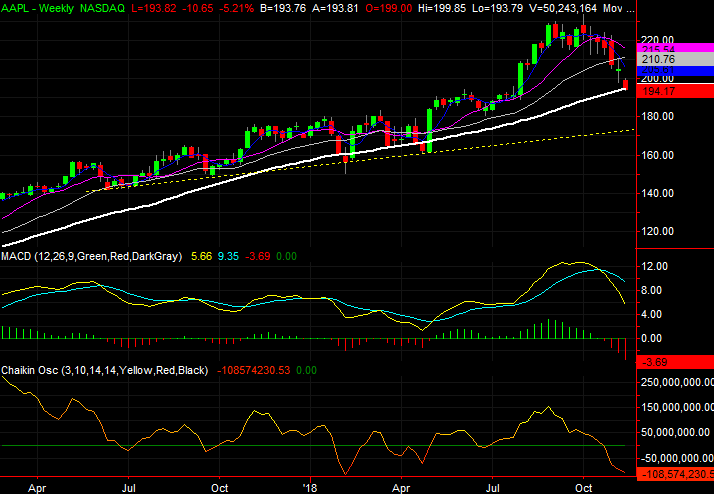The width and height of the screenshot is (714, 494).
Task: Click the yellow MACD value 5.66
Action: [x=201, y=256]
